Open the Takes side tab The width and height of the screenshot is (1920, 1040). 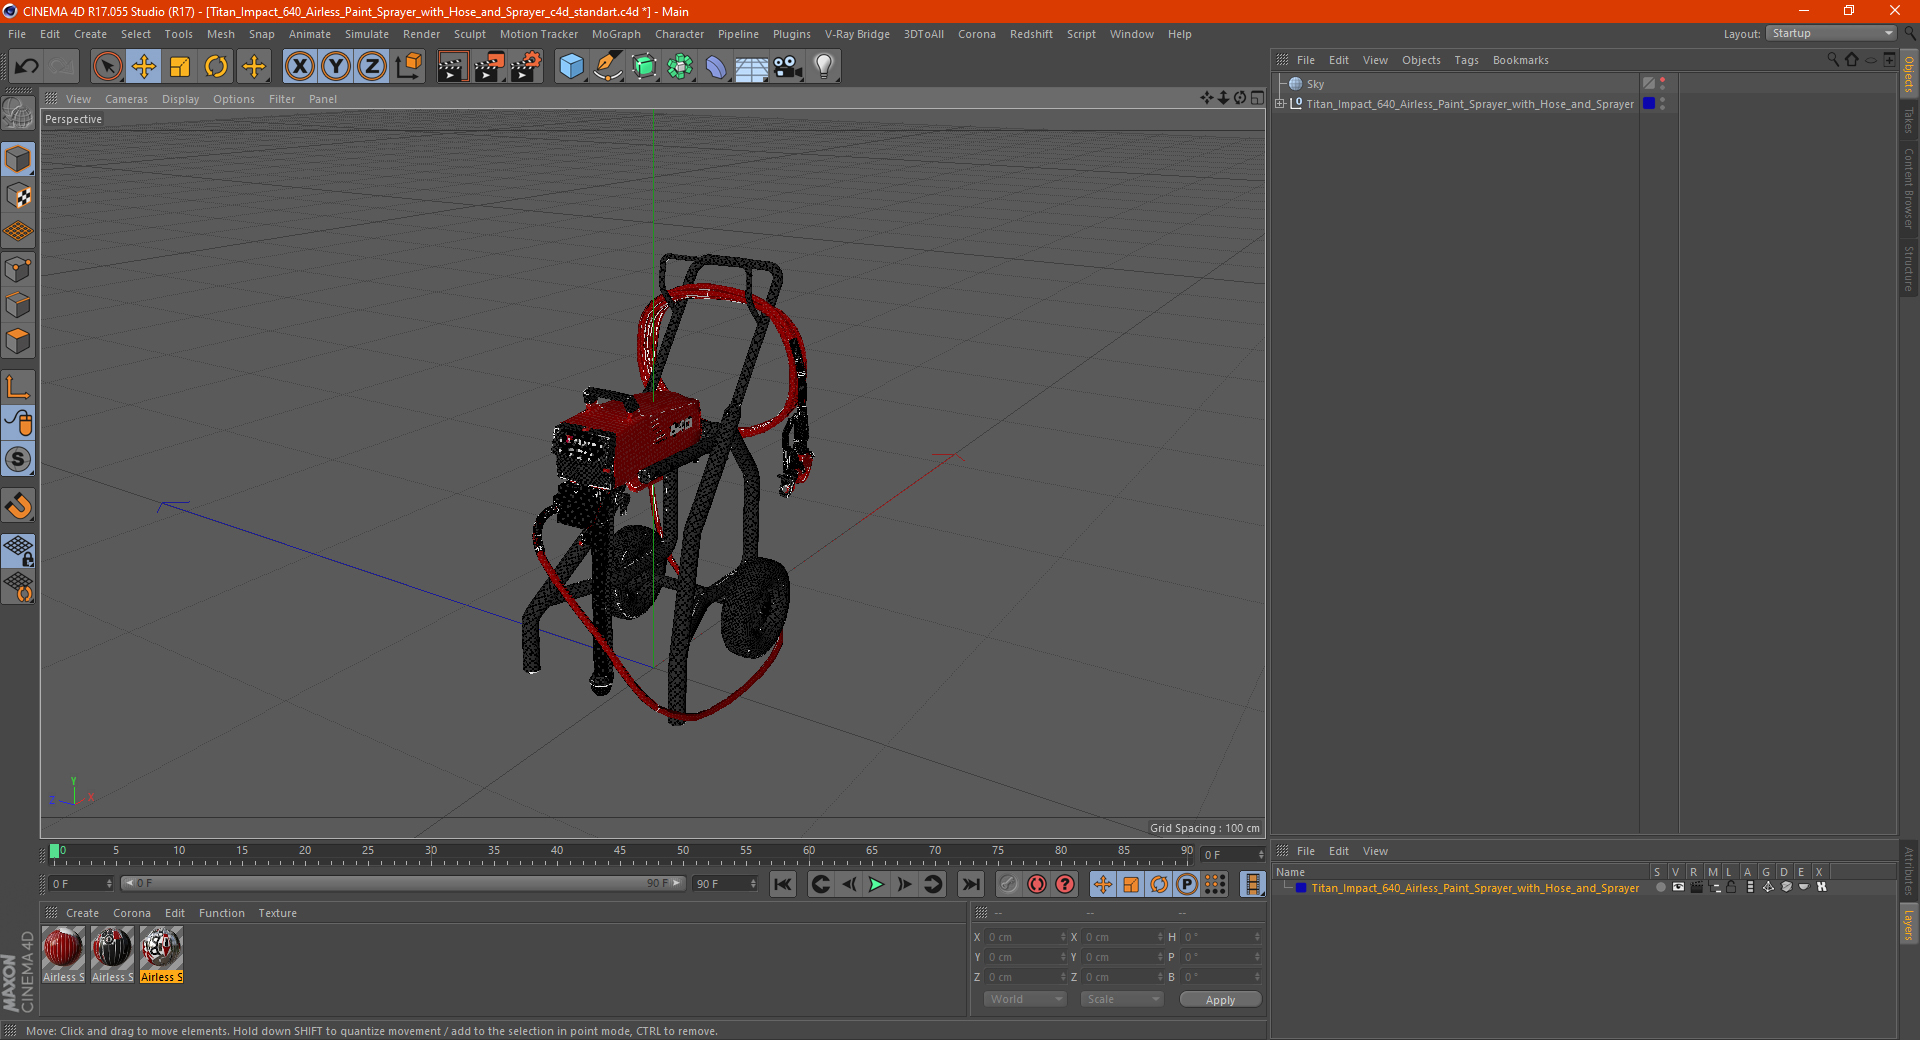click(1908, 120)
